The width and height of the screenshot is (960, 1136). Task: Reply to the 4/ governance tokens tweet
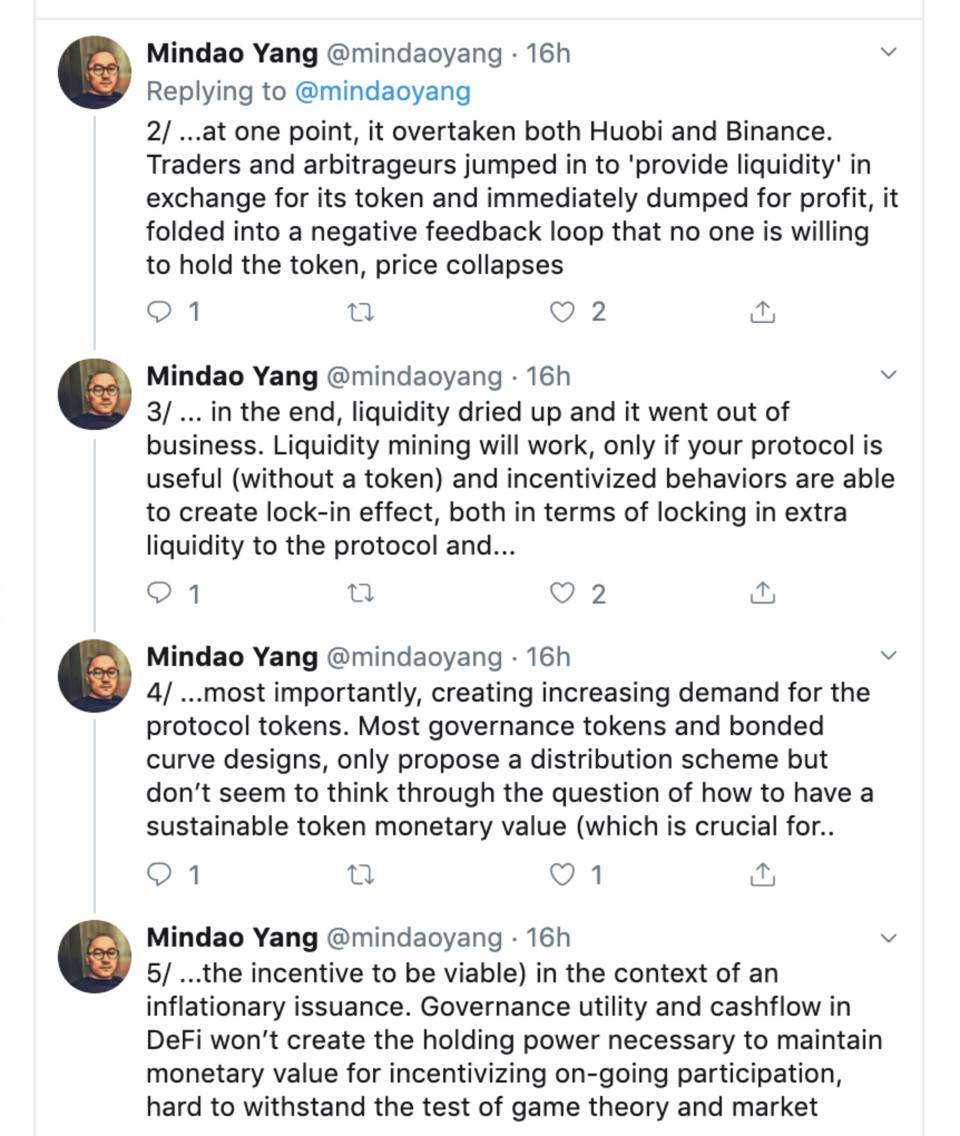[x=159, y=875]
